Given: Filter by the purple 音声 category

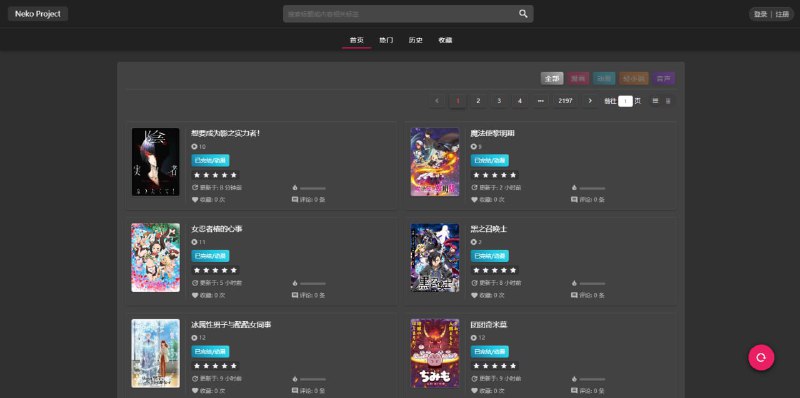Looking at the screenshot, I should click(x=663, y=79).
